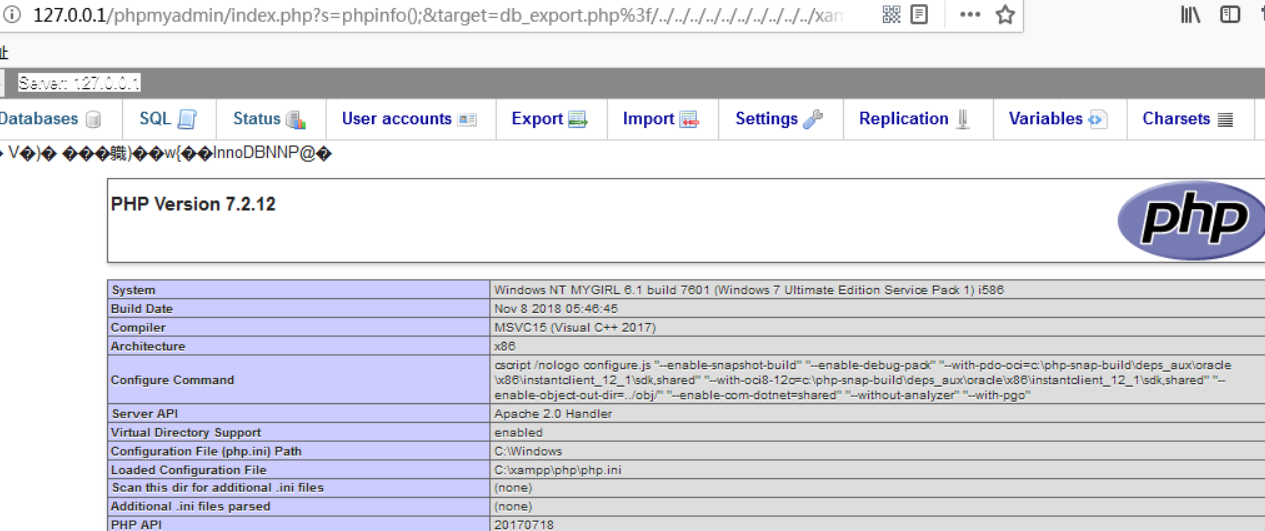Viewport: 1265px width, 531px height.
Task: Open the Variables tab
Action: 1058,119
